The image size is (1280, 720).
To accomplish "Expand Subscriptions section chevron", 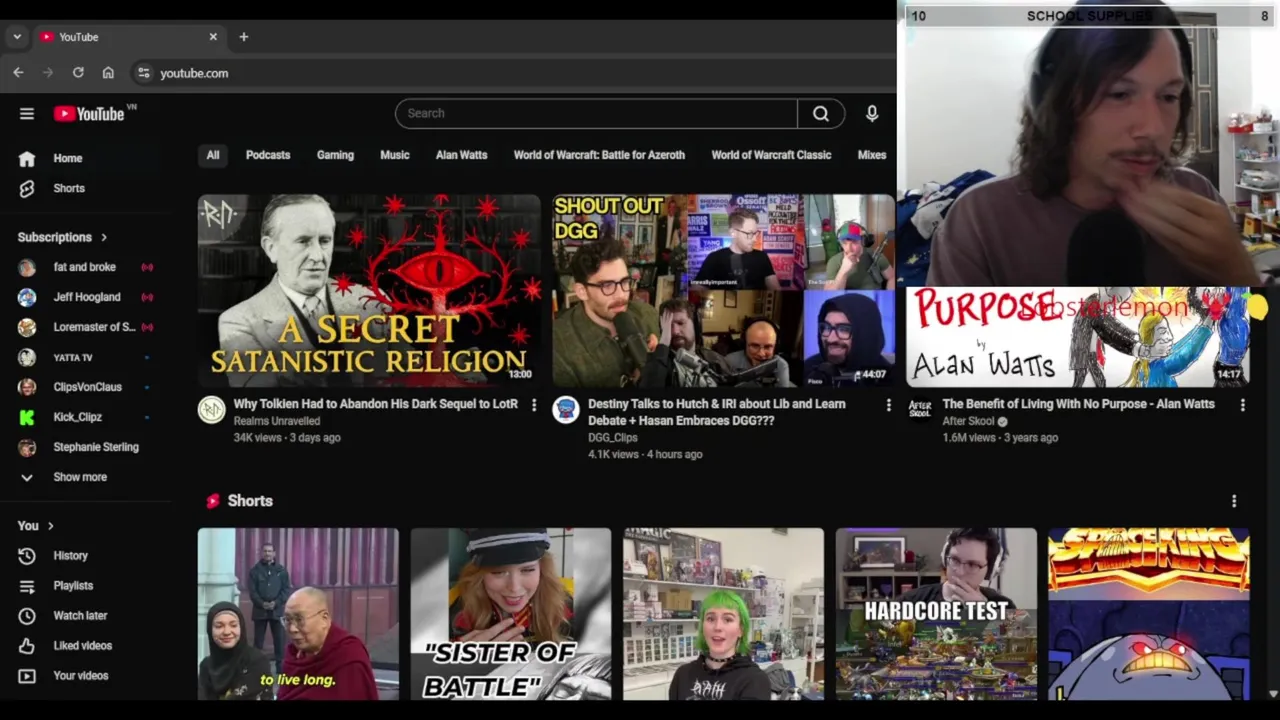I will (103, 238).
